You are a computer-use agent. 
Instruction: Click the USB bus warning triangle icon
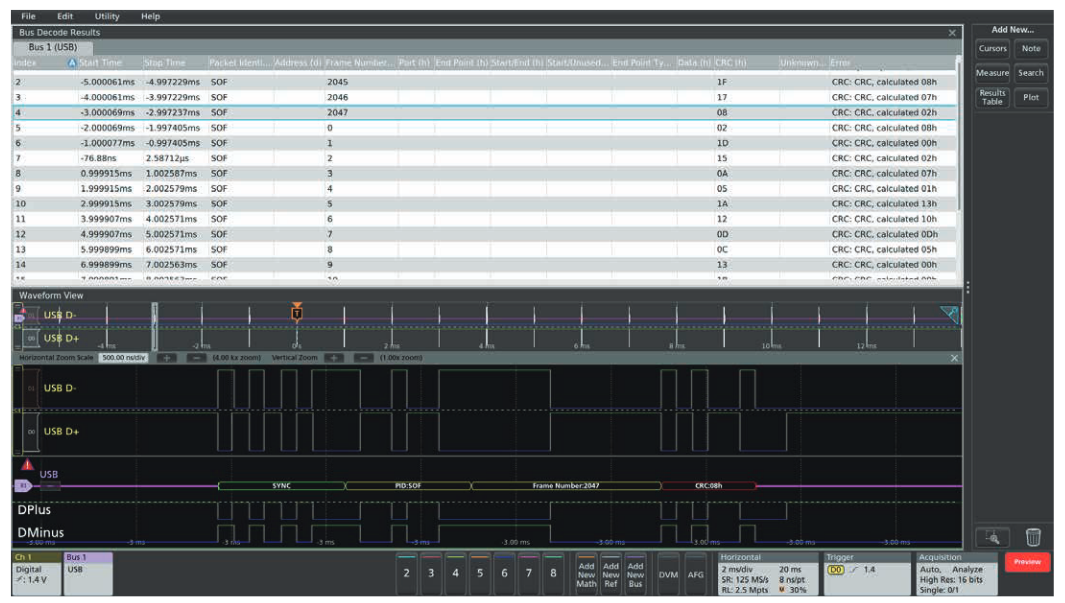[27, 466]
